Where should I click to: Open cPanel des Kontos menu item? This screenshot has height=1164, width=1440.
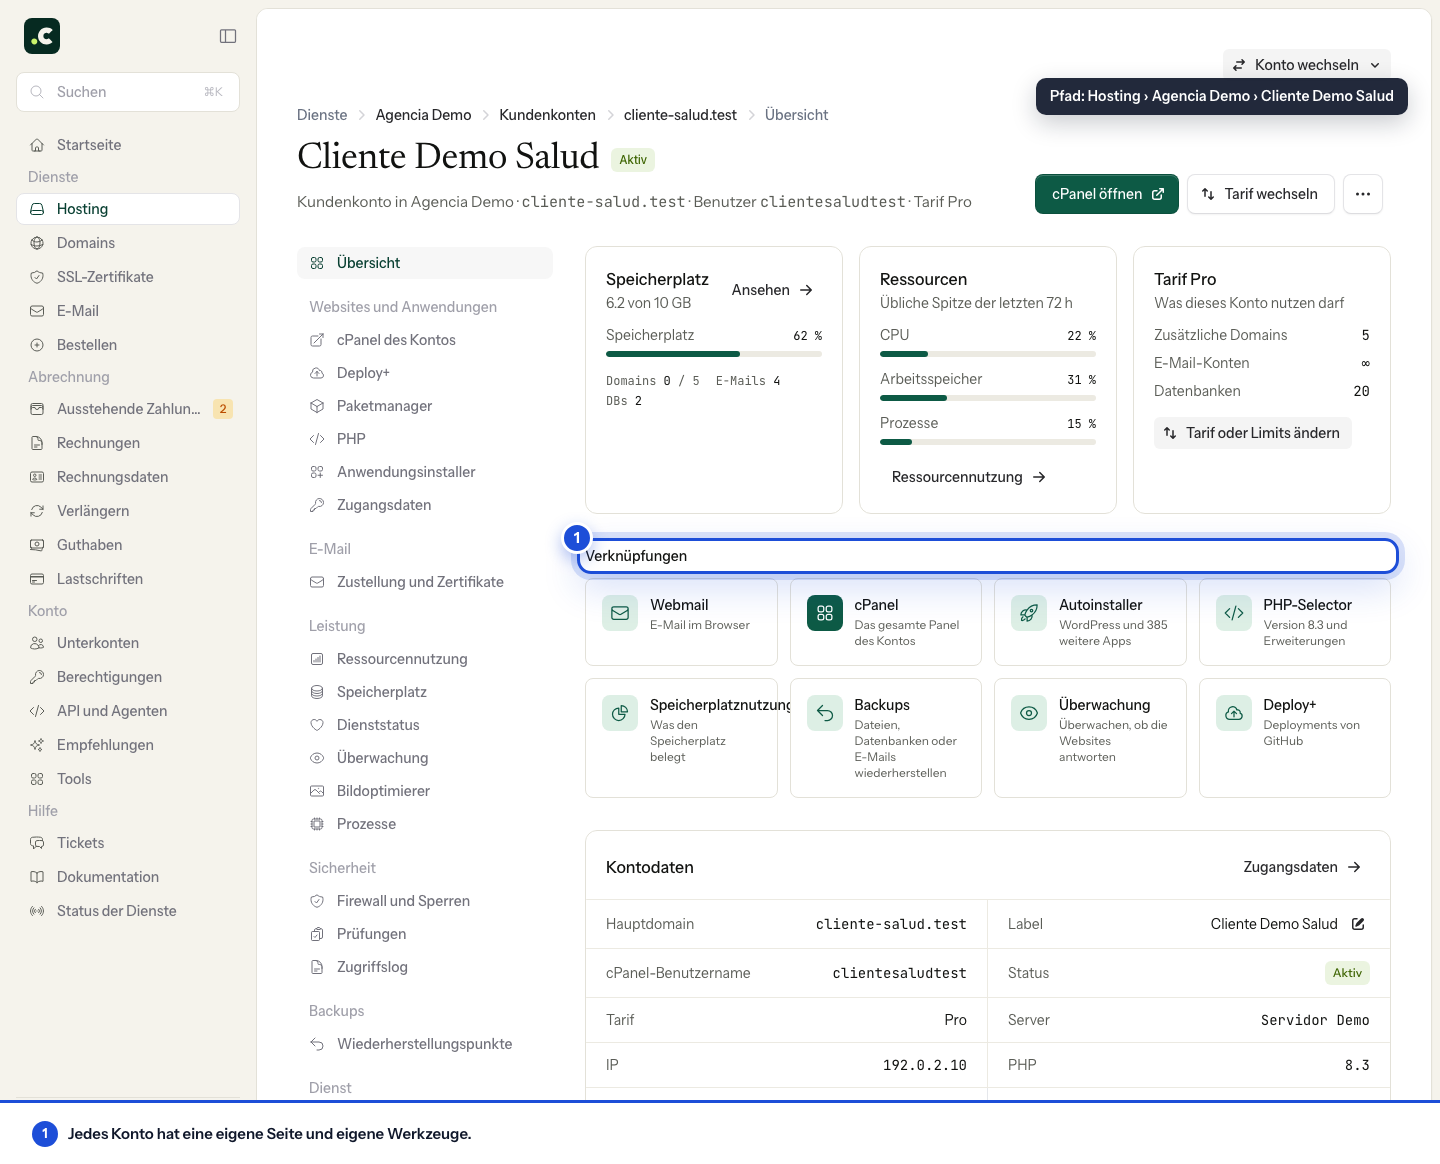click(425, 340)
